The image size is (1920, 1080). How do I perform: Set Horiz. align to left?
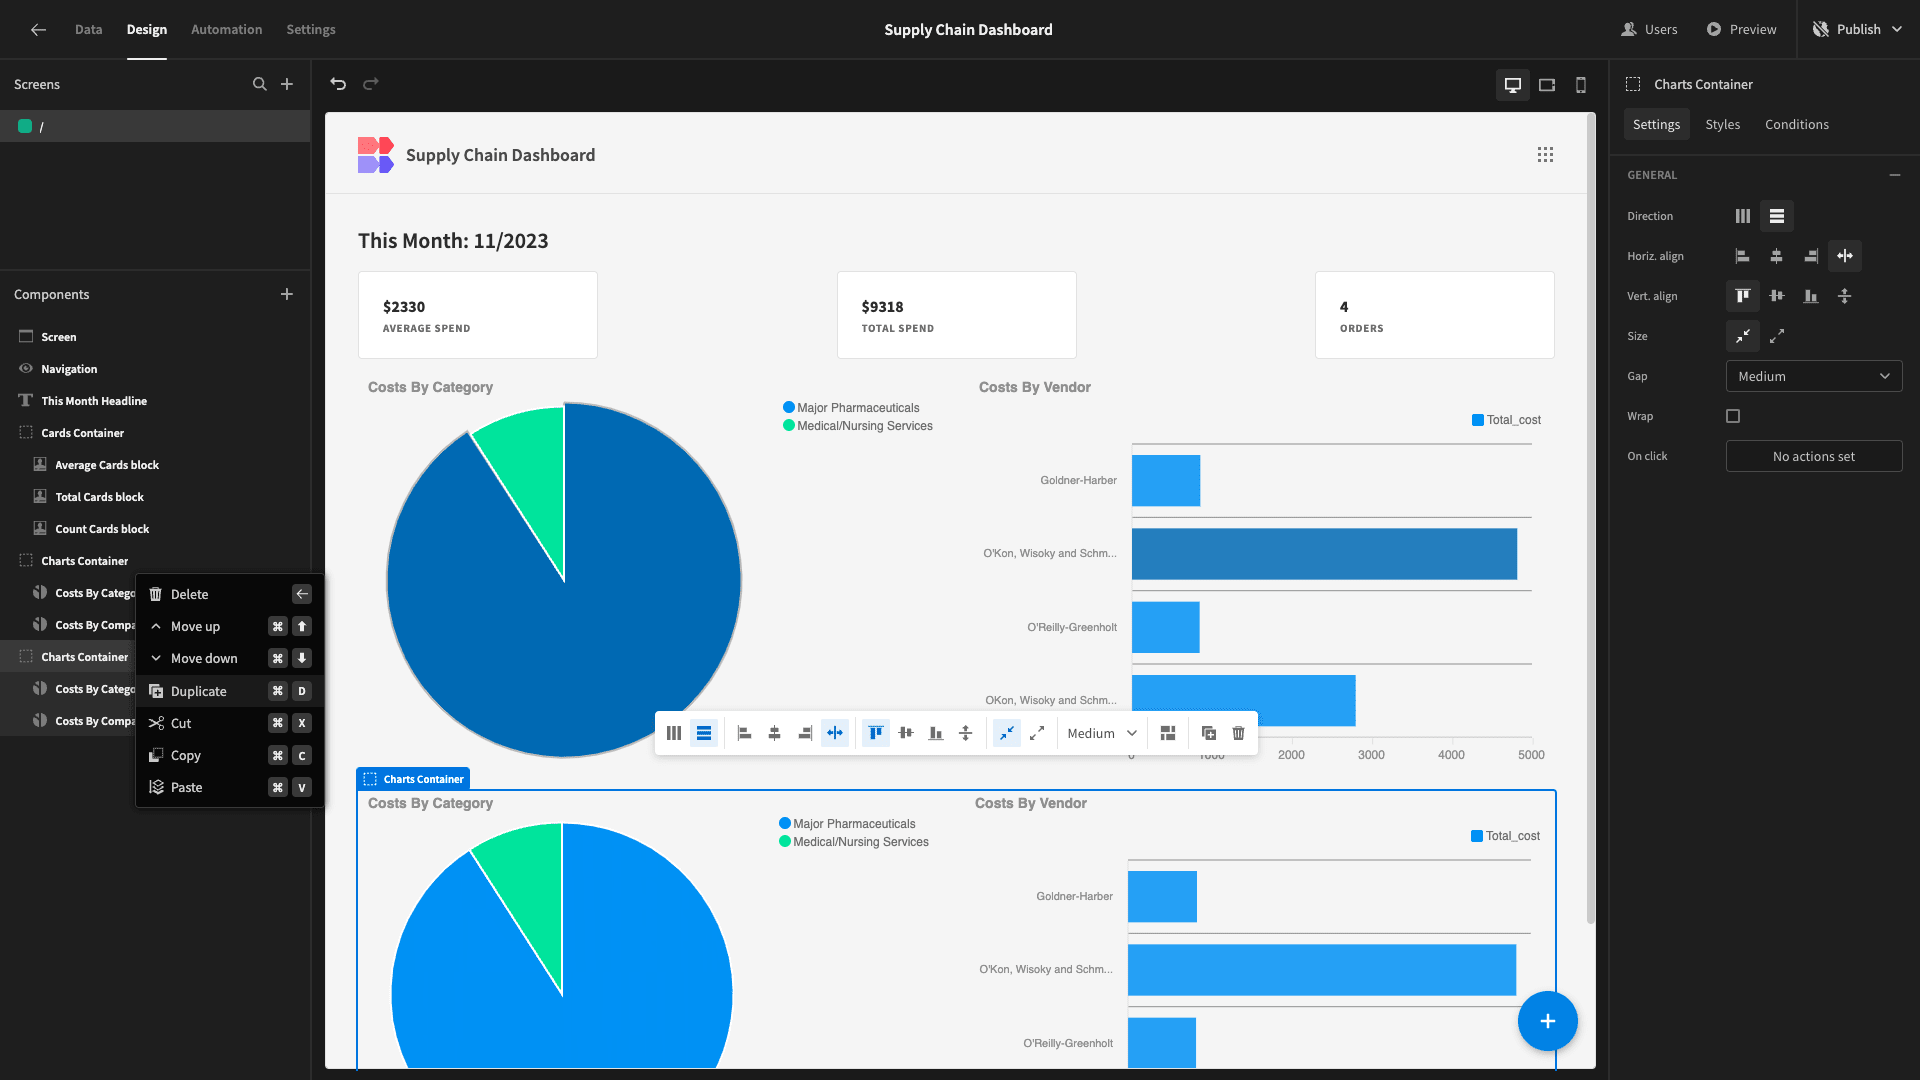coord(1743,256)
